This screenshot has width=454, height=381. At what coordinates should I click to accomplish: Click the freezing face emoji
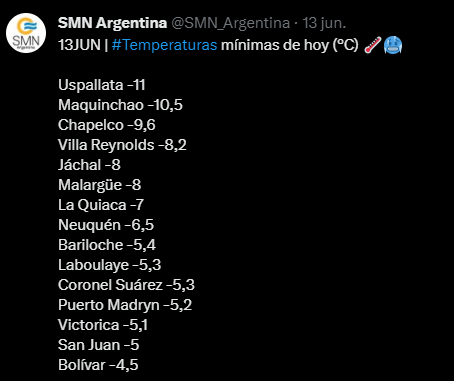coord(393,45)
